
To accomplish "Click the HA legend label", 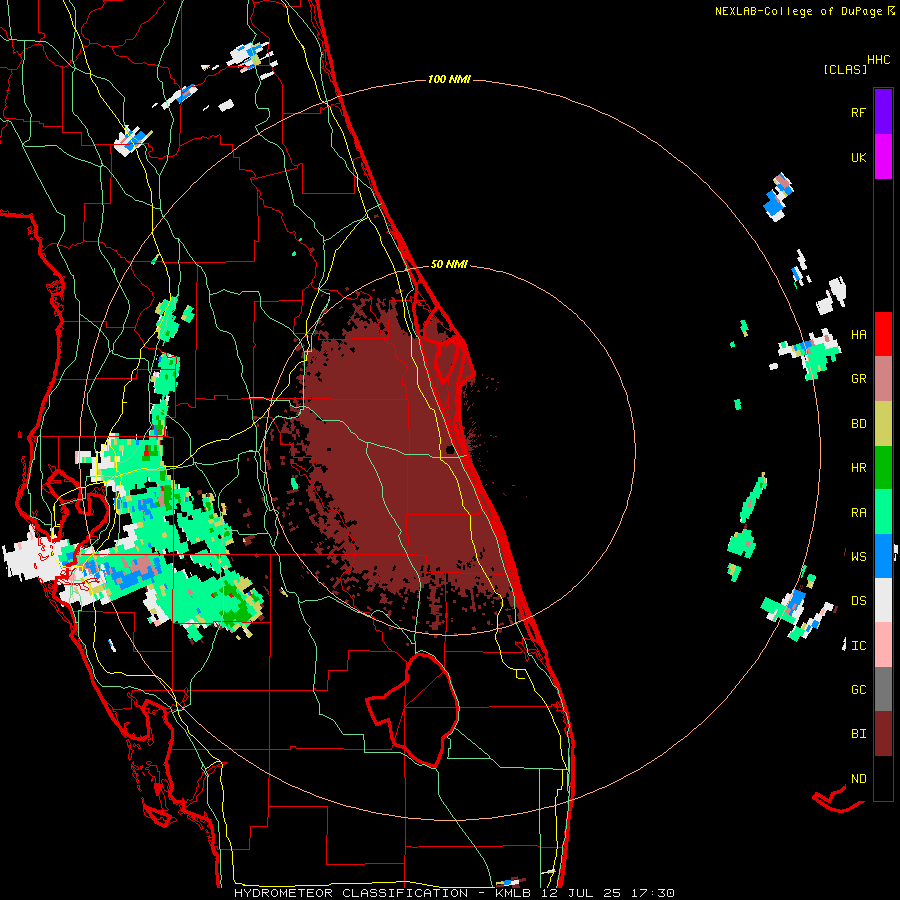I will (x=859, y=335).
